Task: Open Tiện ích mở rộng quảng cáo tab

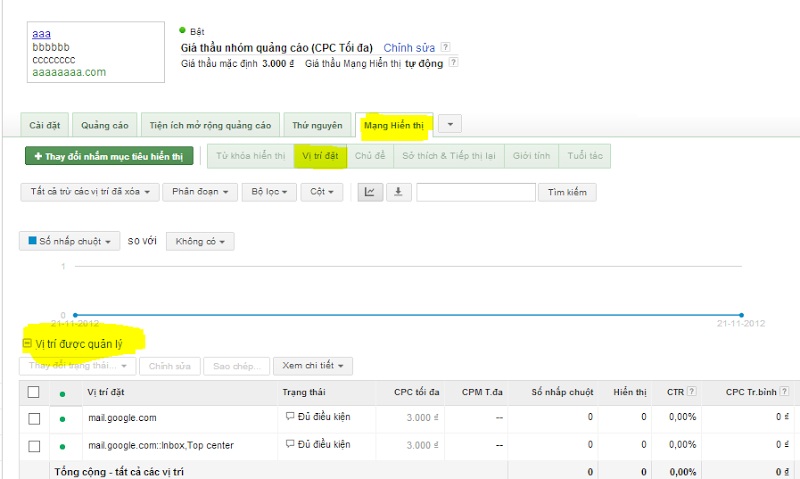Action: coord(210,125)
